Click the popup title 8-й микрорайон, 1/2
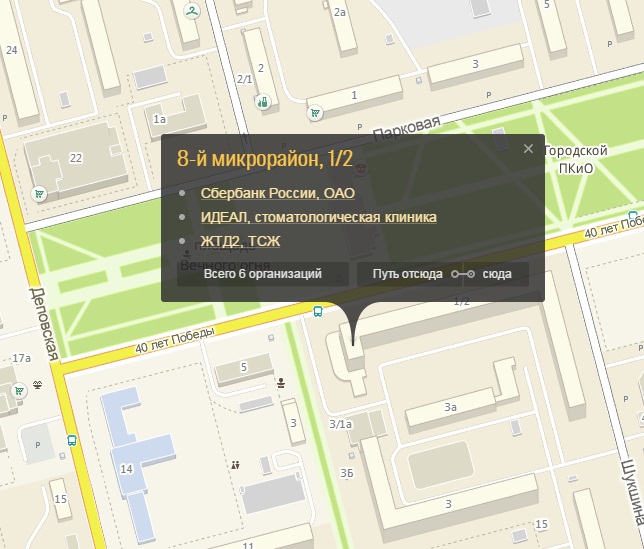Viewport: 644px width, 549px height. click(265, 158)
